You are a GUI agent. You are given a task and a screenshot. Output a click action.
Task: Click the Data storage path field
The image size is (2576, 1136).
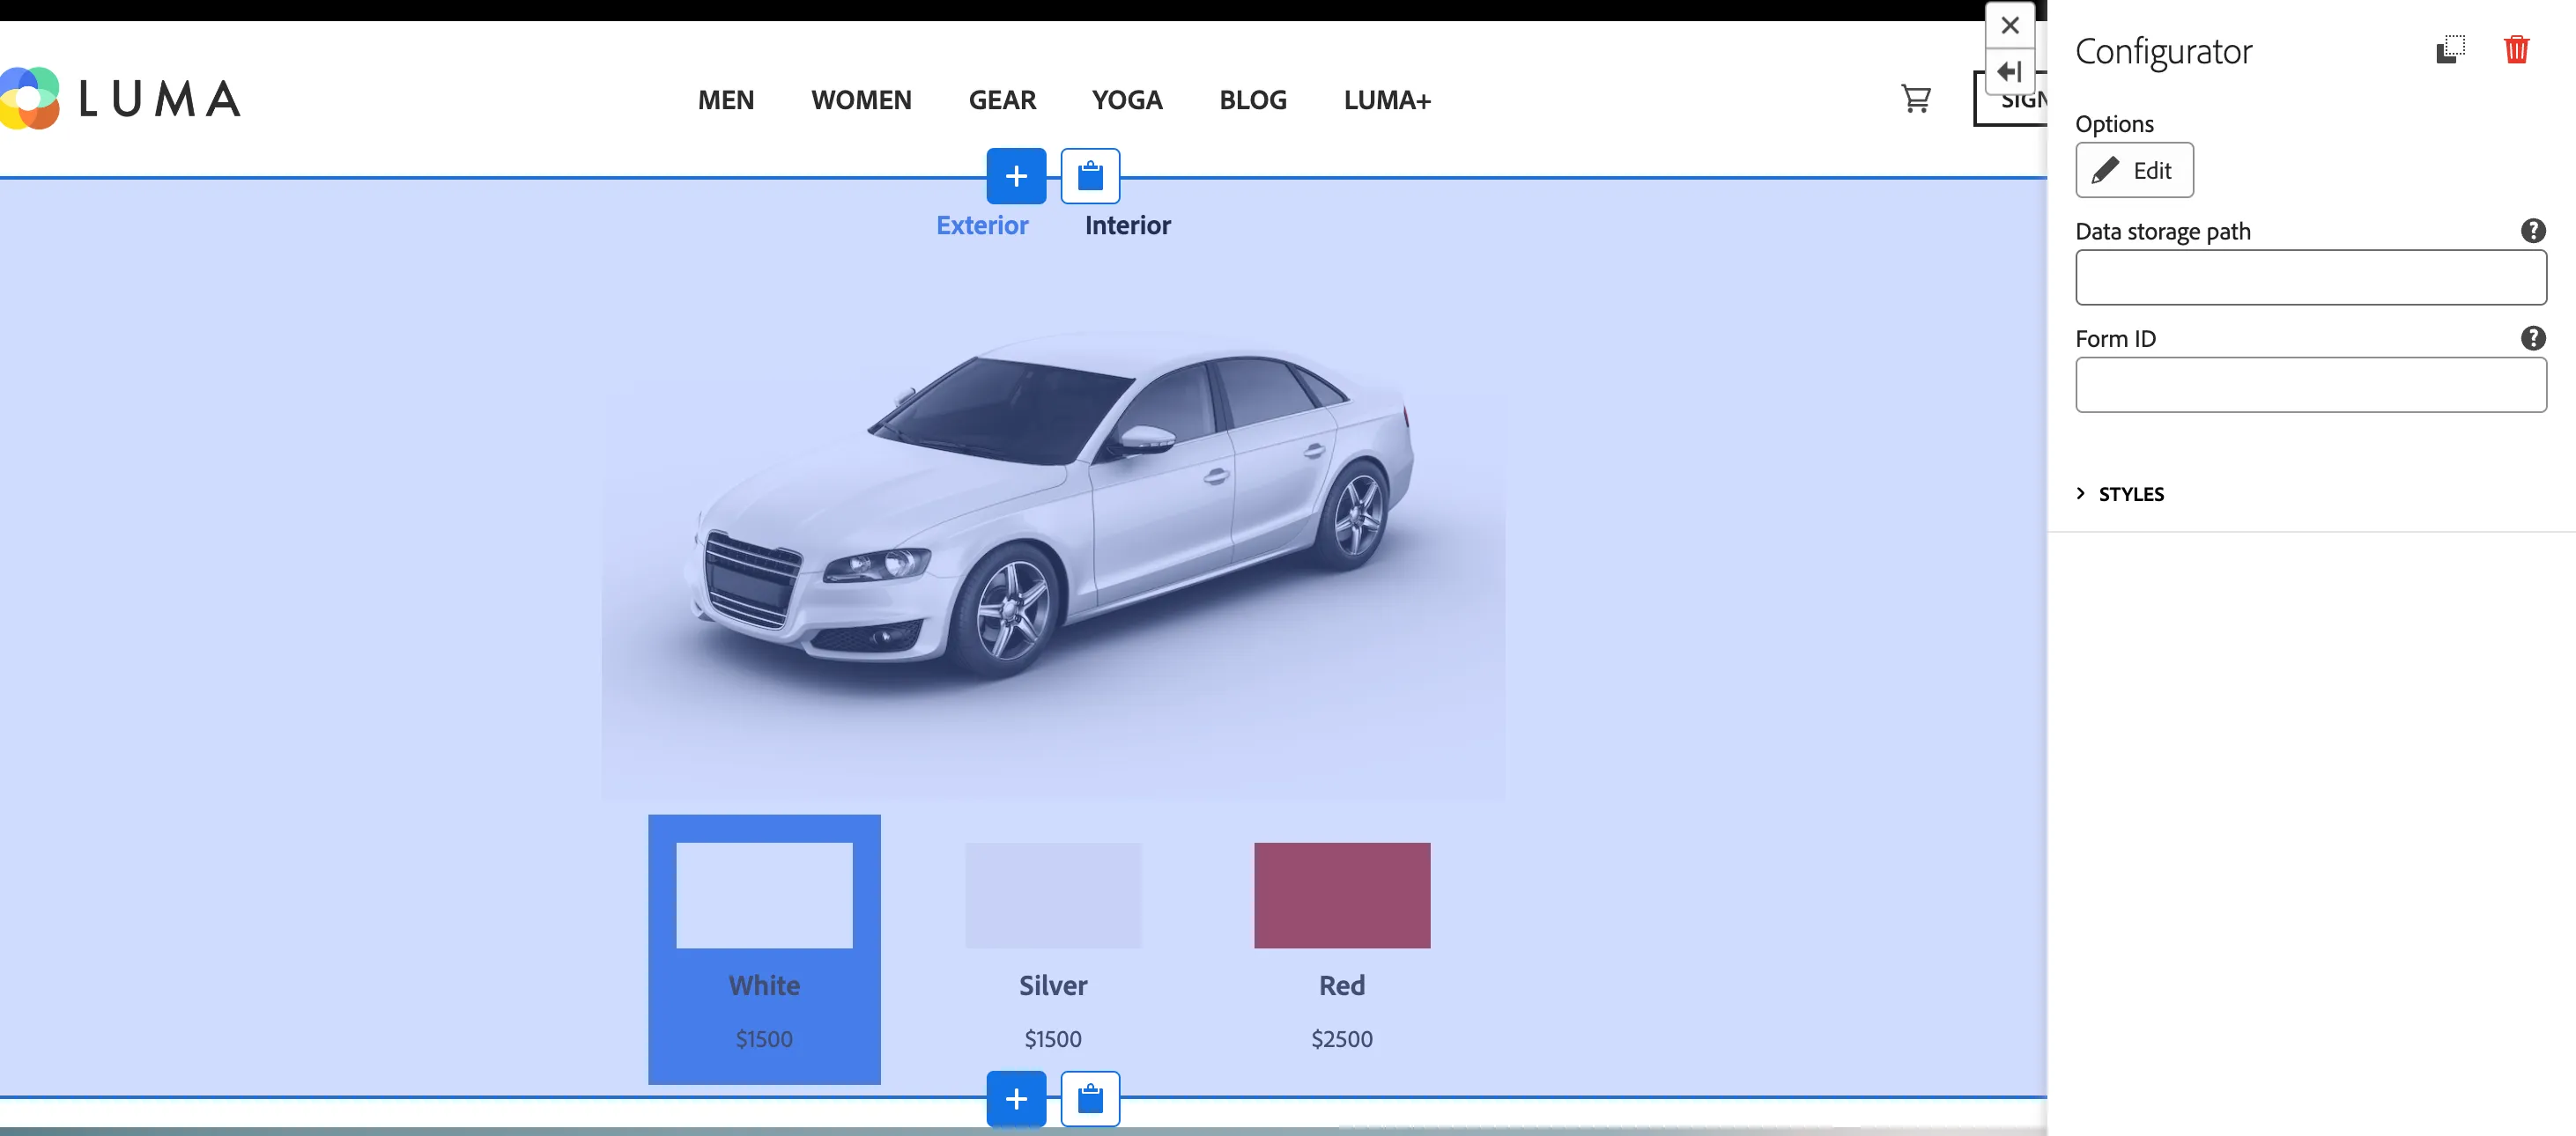2310,277
